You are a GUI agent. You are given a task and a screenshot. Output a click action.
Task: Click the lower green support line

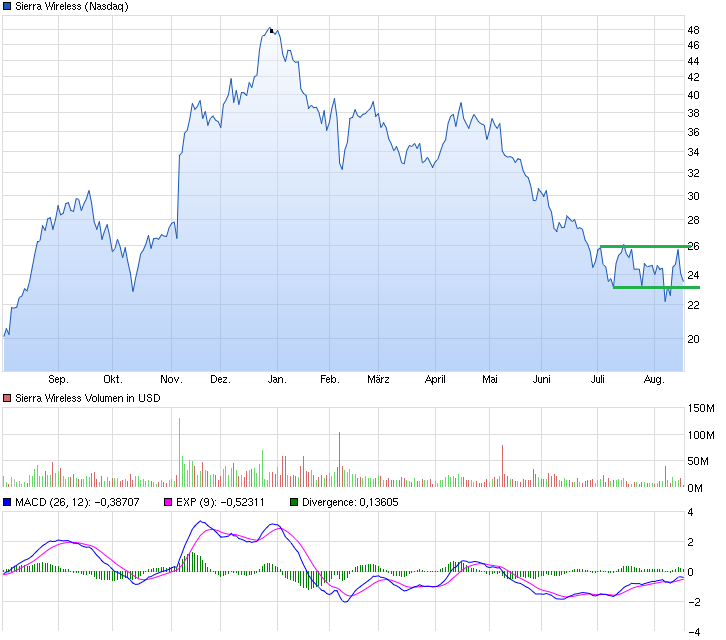[x=648, y=288]
